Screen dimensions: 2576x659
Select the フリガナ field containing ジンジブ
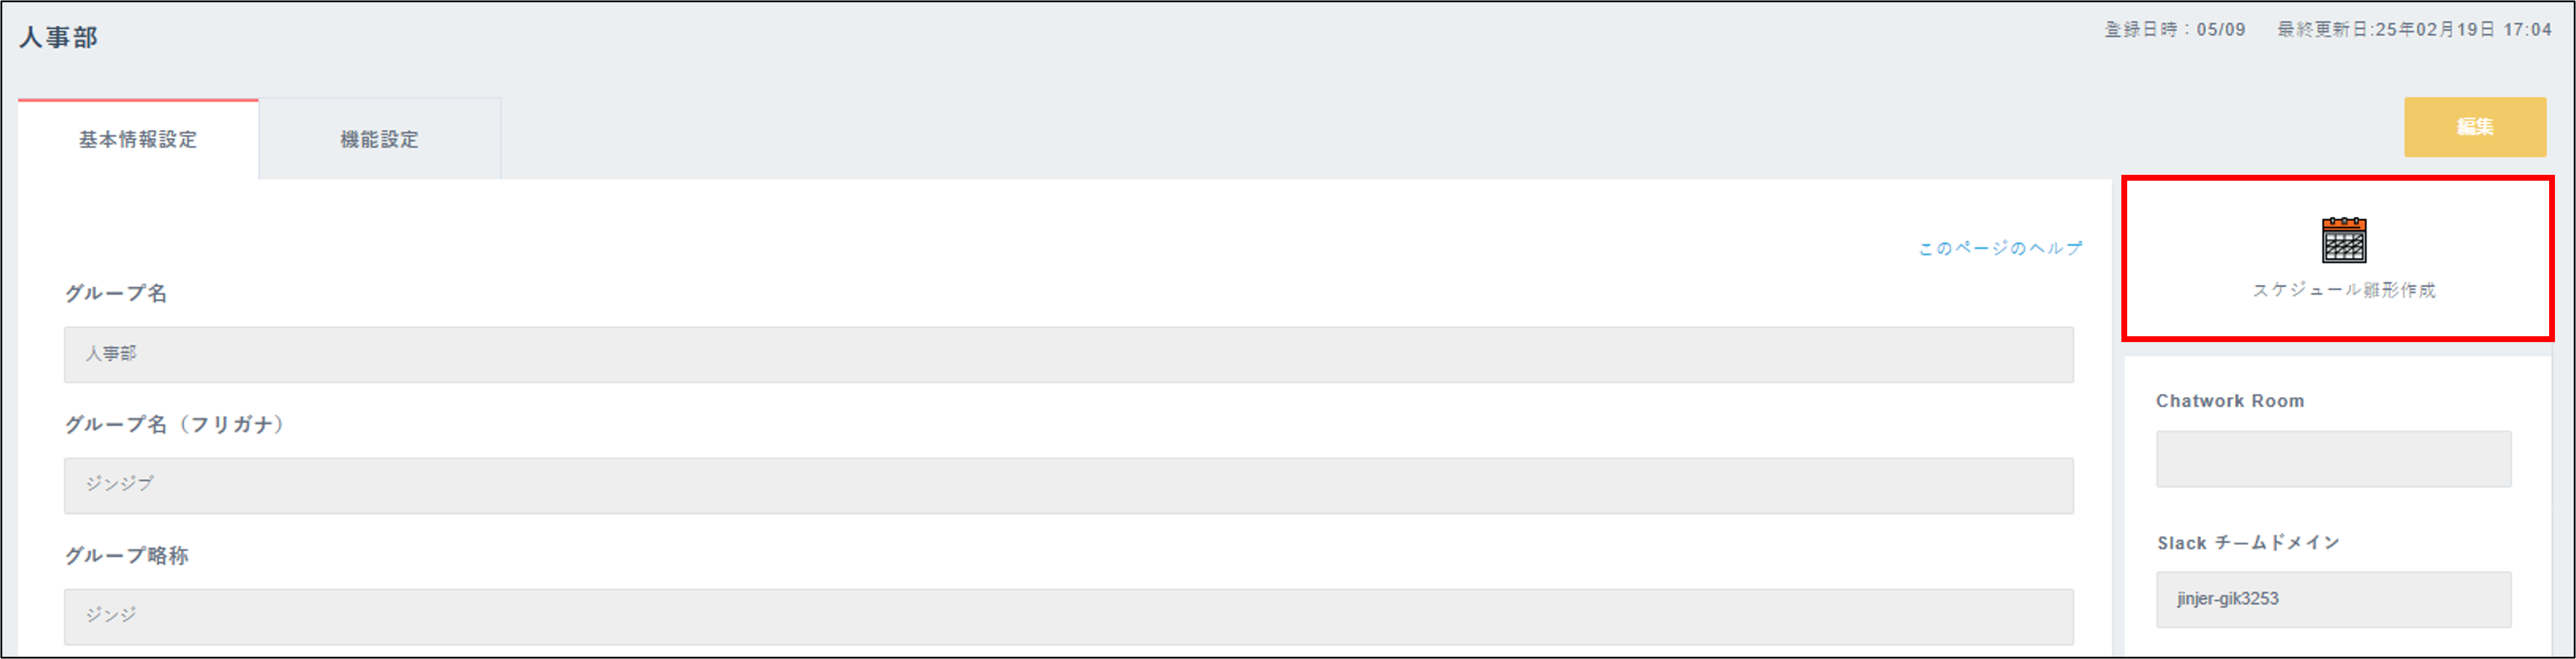[1068, 485]
